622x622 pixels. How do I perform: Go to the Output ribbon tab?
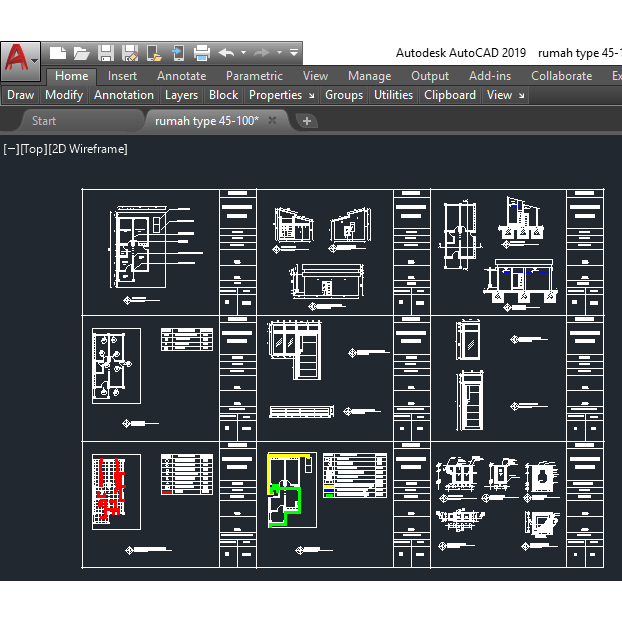(430, 76)
